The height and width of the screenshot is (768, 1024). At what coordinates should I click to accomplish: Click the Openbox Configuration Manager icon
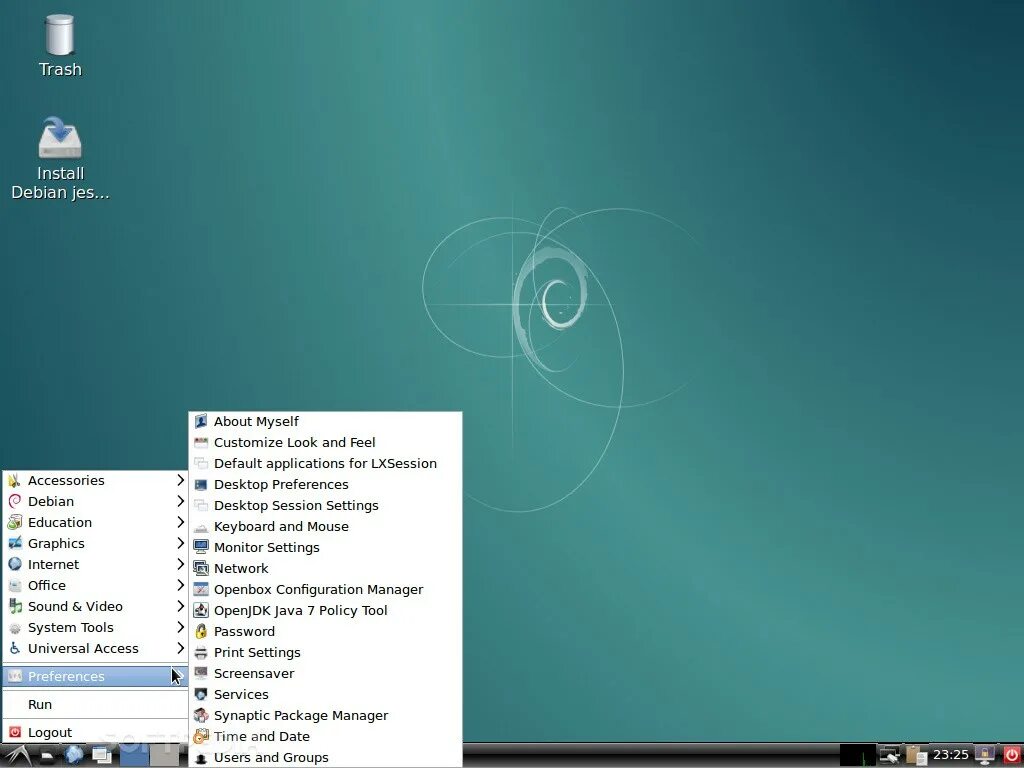(x=201, y=589)
